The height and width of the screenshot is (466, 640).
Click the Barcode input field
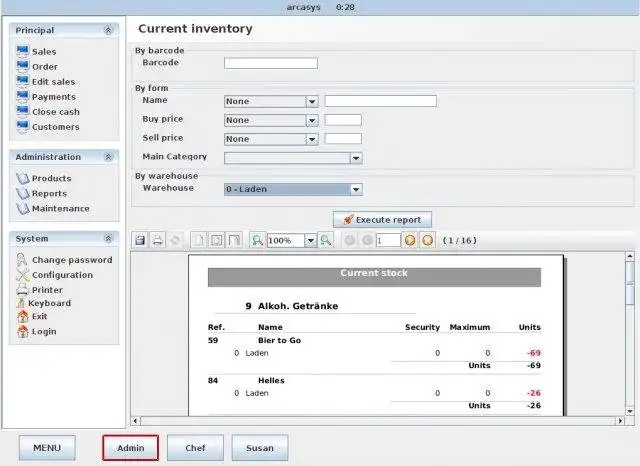[x=271, y=63]
